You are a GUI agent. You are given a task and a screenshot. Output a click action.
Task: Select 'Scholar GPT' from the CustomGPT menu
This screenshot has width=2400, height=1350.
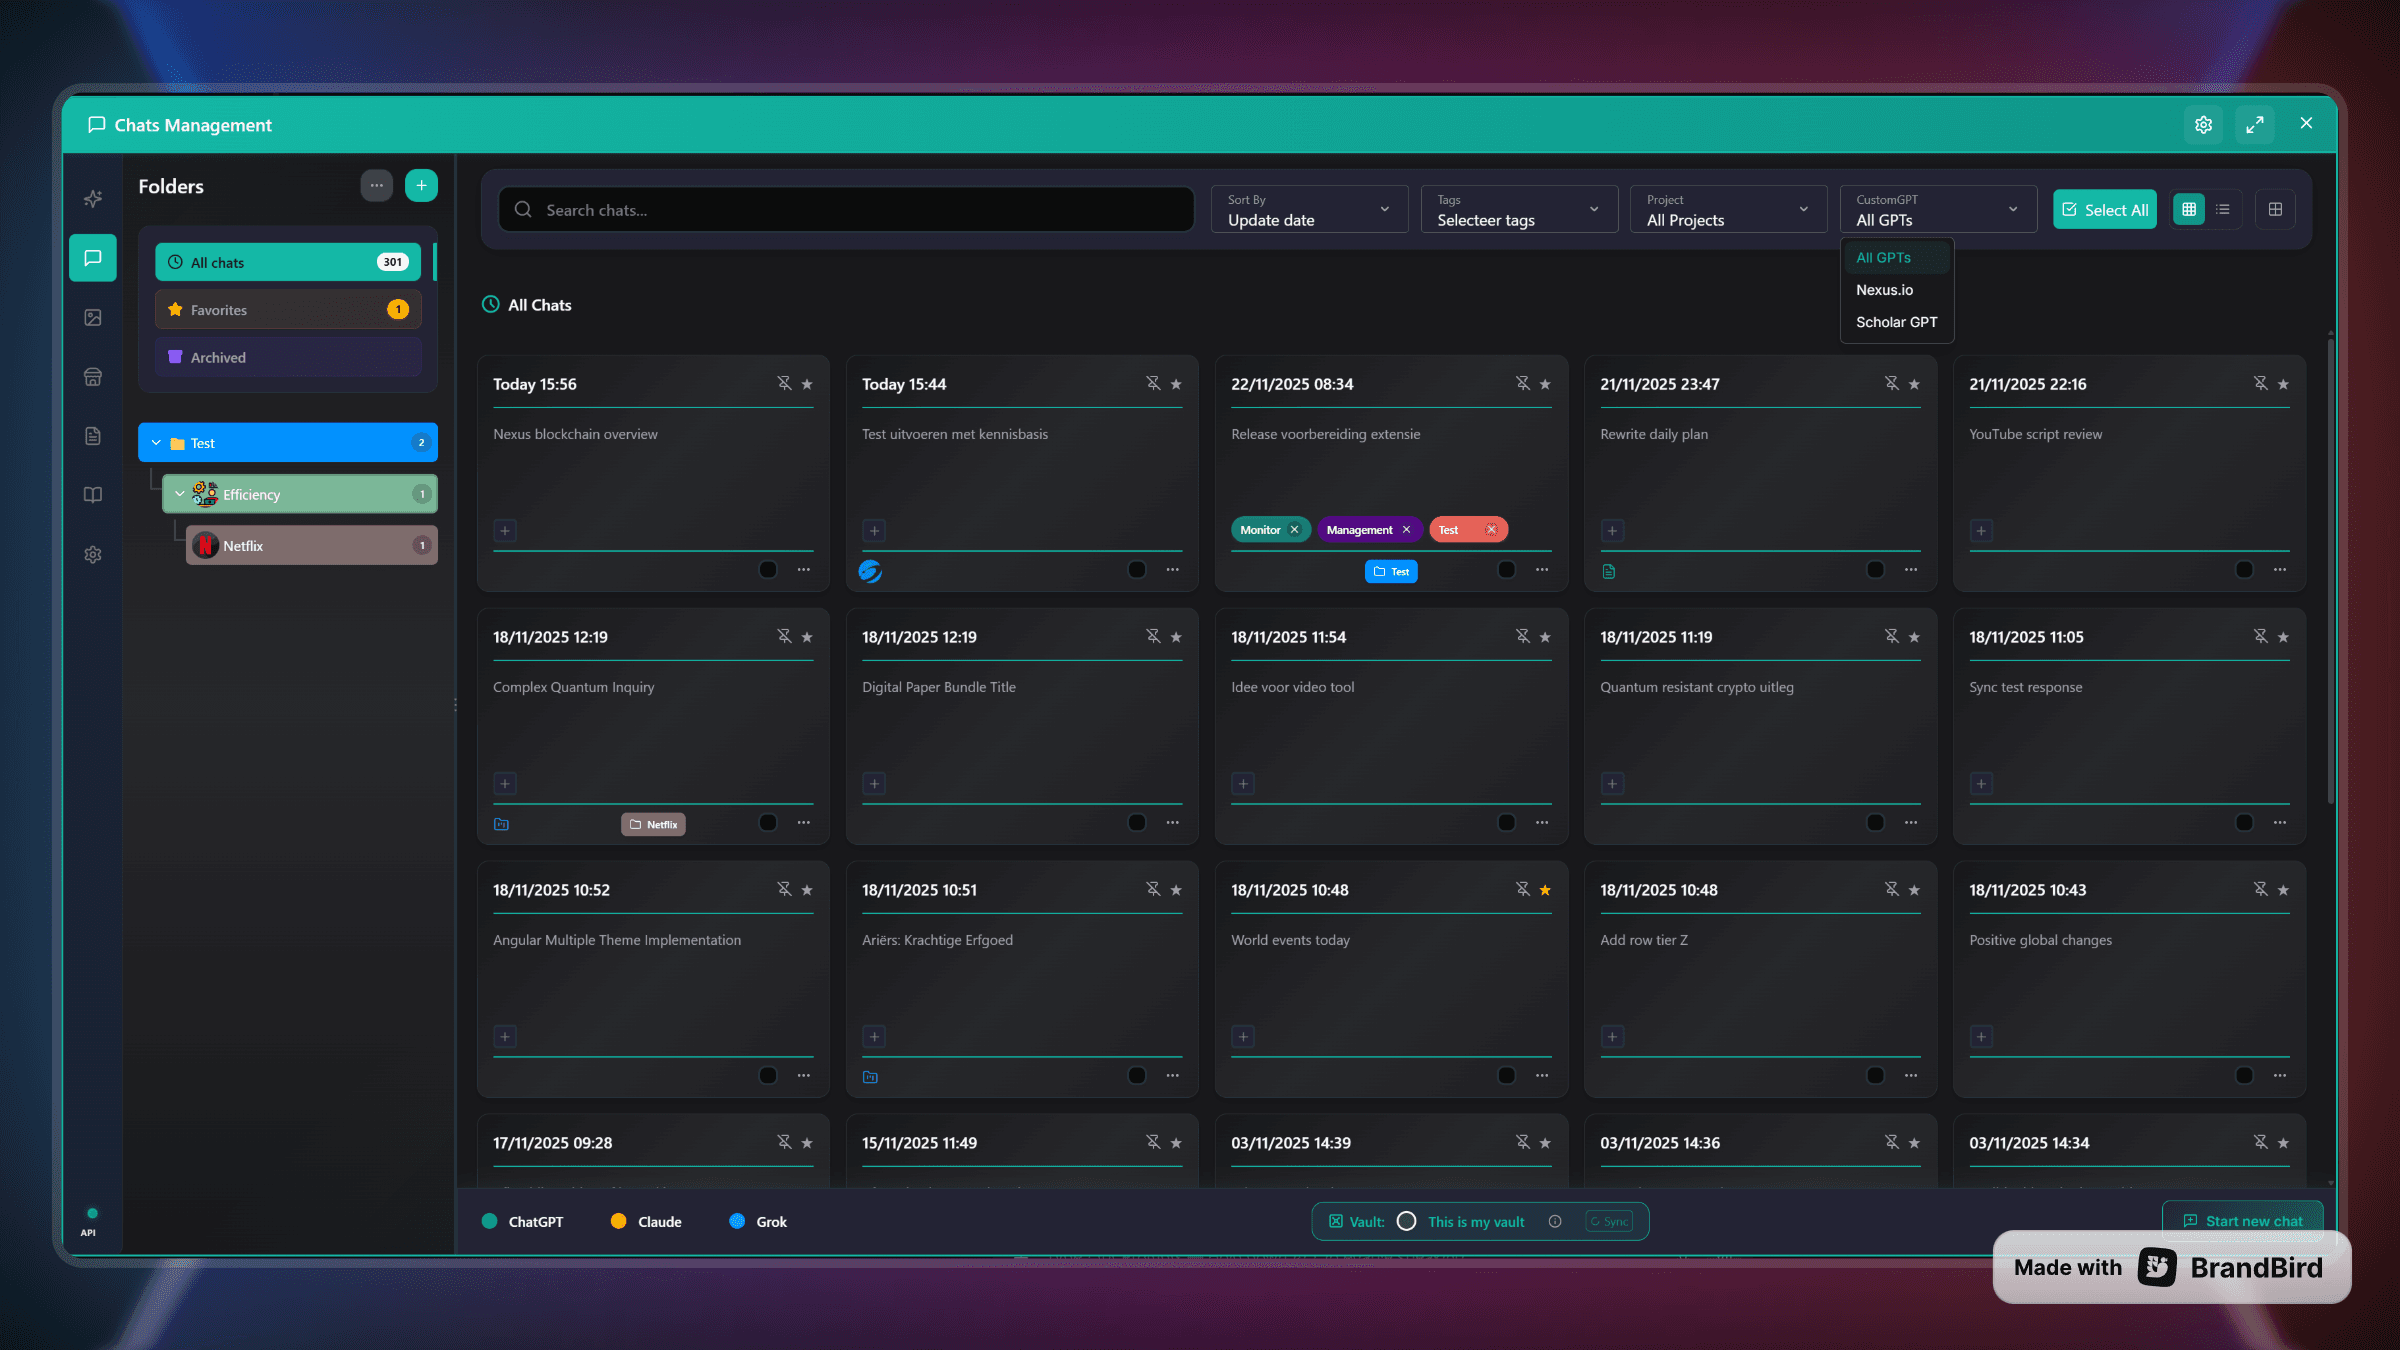pos(1896,322)
